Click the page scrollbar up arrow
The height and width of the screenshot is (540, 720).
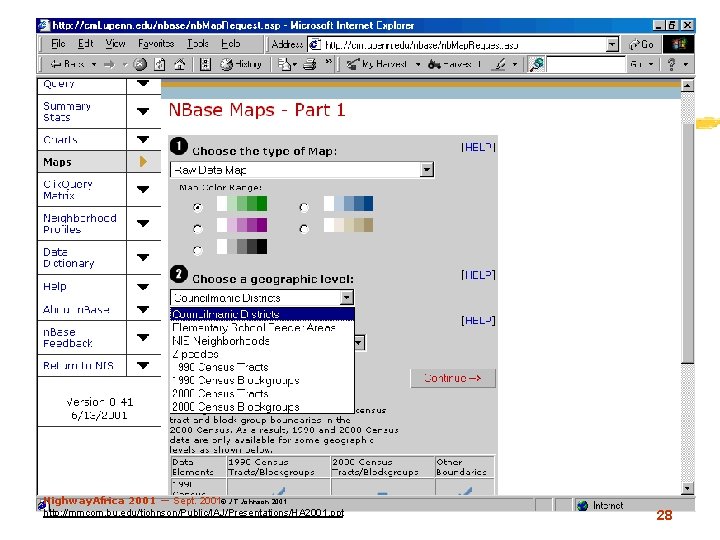687,85
